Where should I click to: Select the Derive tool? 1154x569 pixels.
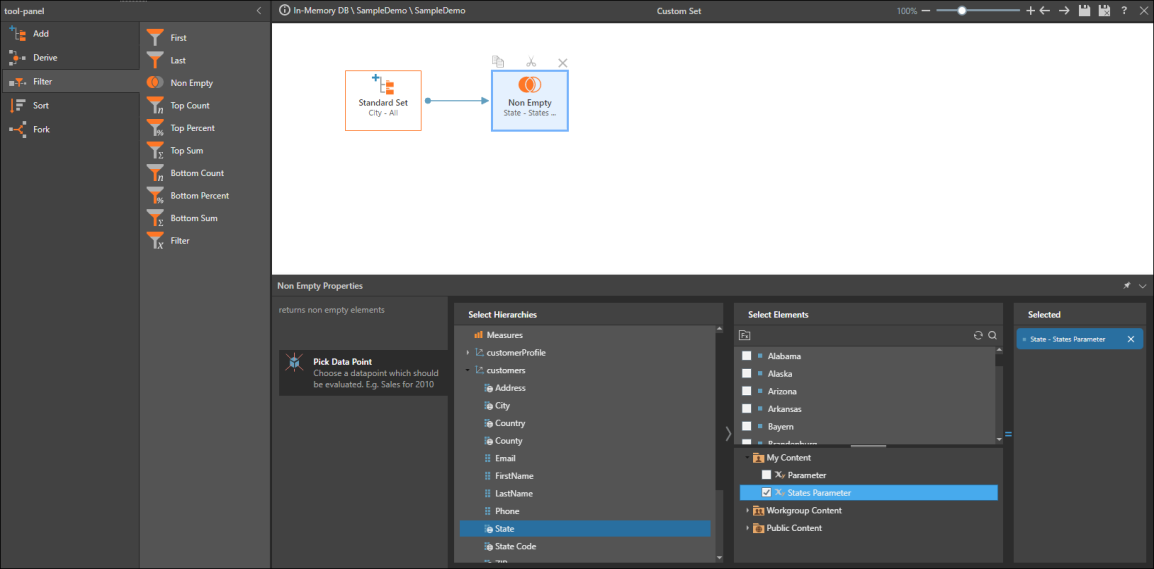click(70, 57)
